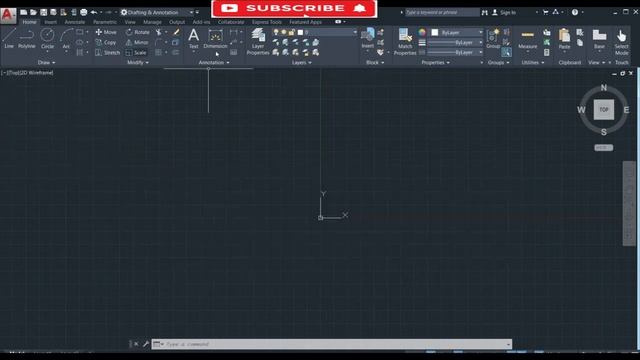
Task: Click the Stretch button
Action: (107, 52)
